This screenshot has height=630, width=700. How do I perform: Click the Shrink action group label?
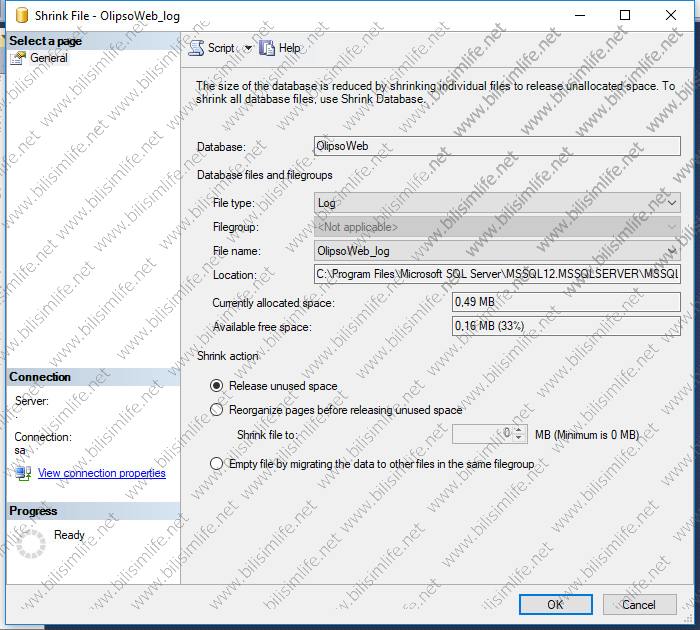(228, 356)
